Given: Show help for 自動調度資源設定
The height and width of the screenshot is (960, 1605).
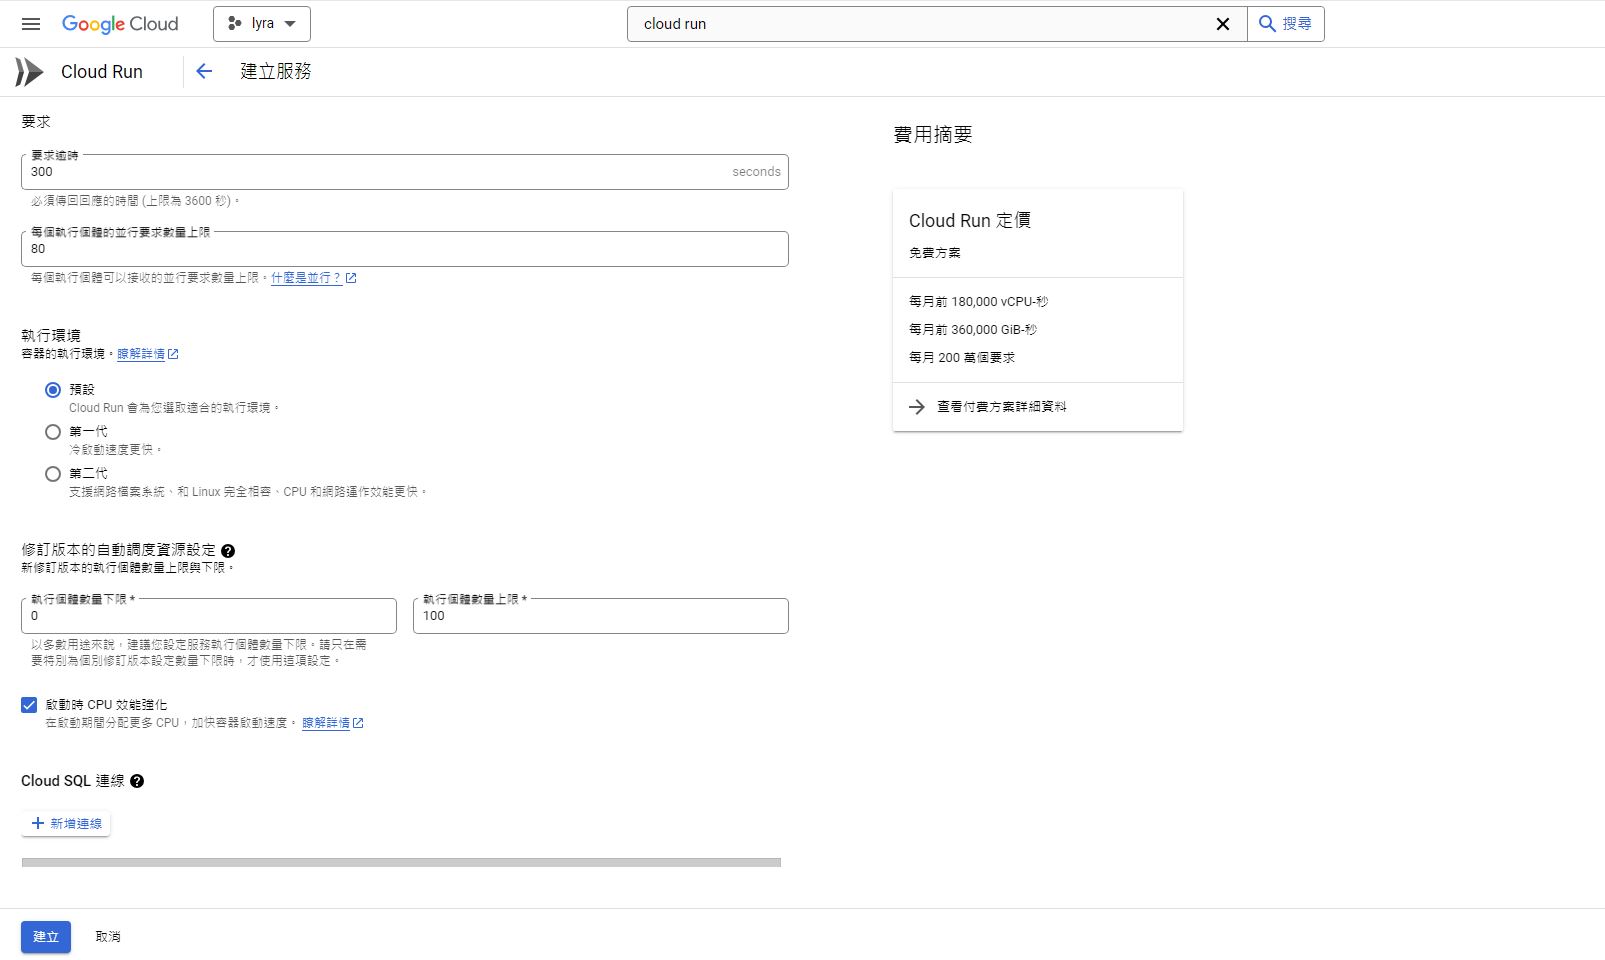Looking at the screenshot, I should [x=228, y=551].
